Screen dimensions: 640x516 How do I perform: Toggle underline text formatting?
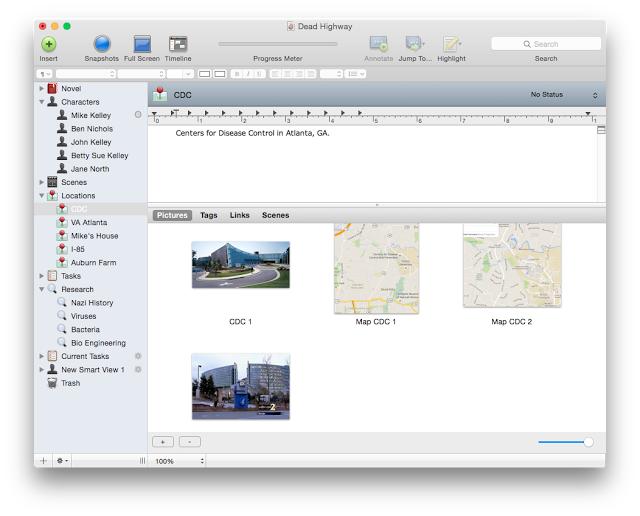[x=259, y=74]
